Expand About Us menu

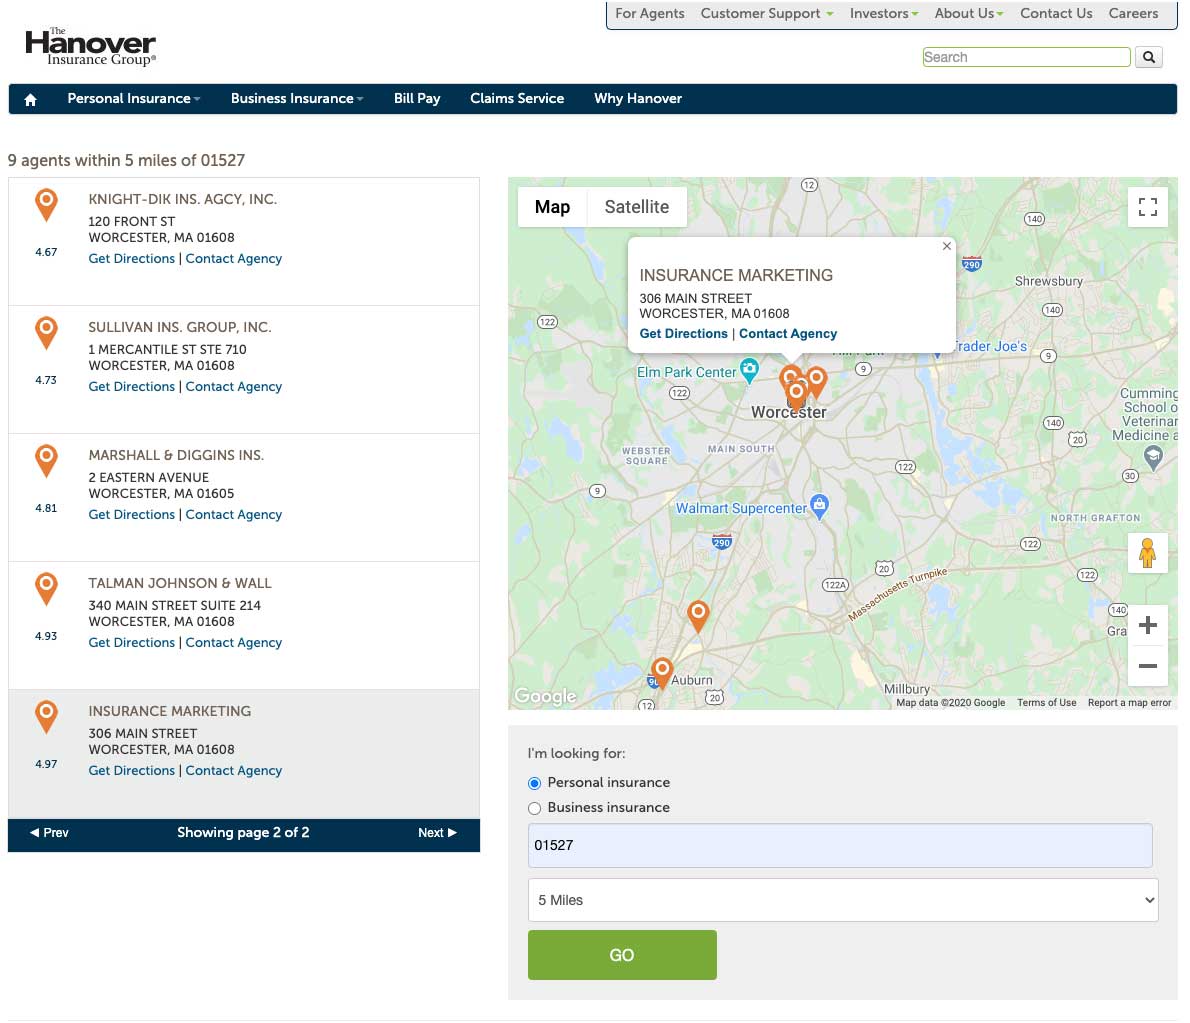pyautogui.click(x=968, y=14)
